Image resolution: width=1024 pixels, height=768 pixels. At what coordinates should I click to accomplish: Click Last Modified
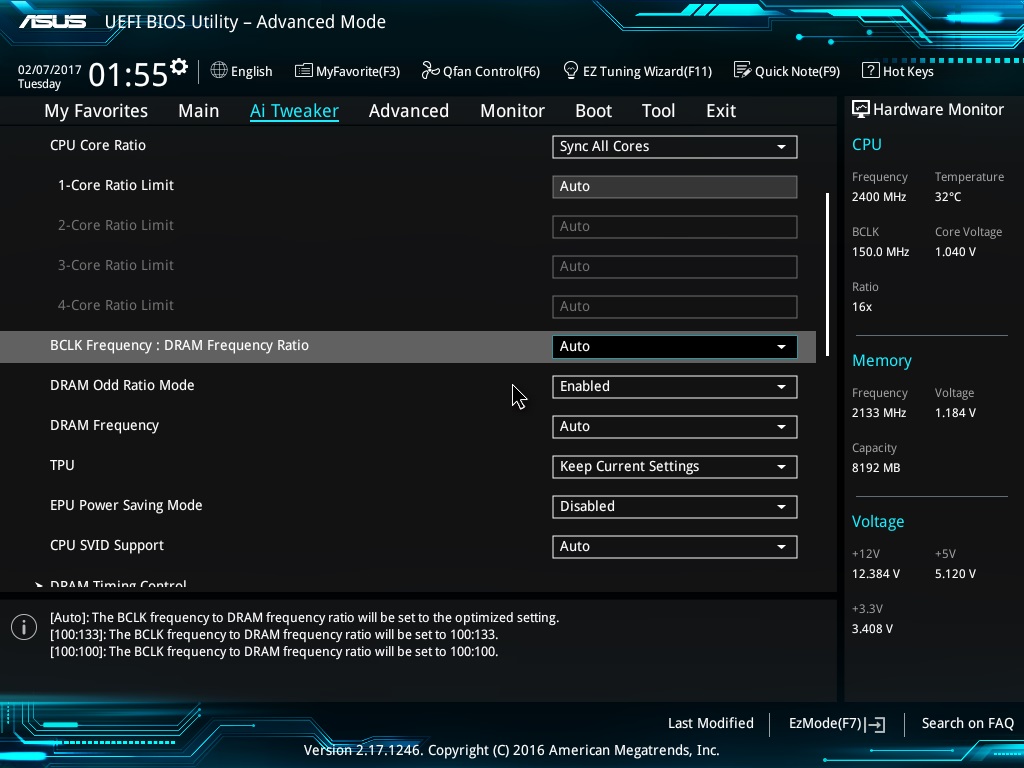(711, 723)
